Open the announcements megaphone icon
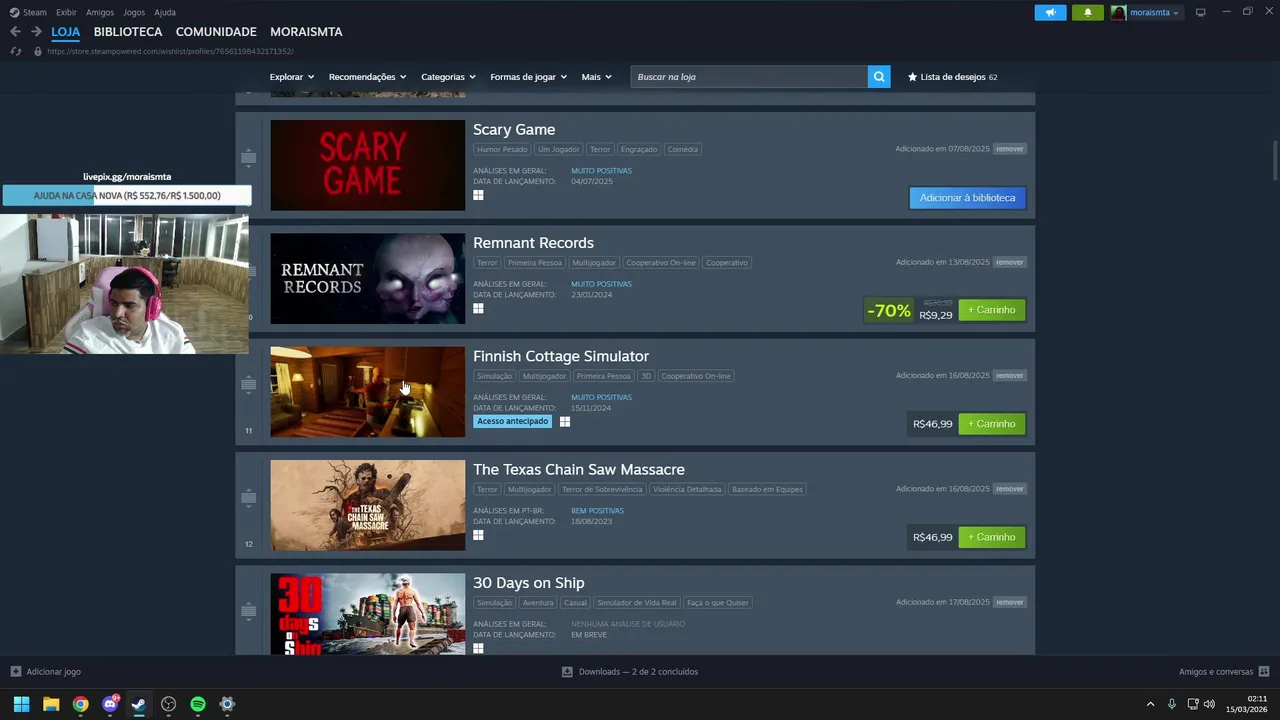 pos(1050,12)
